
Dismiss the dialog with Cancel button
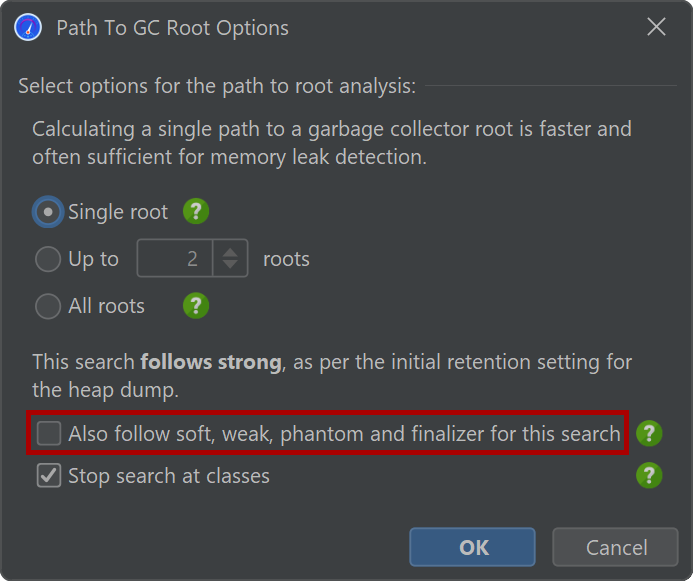tap(615, 547)
